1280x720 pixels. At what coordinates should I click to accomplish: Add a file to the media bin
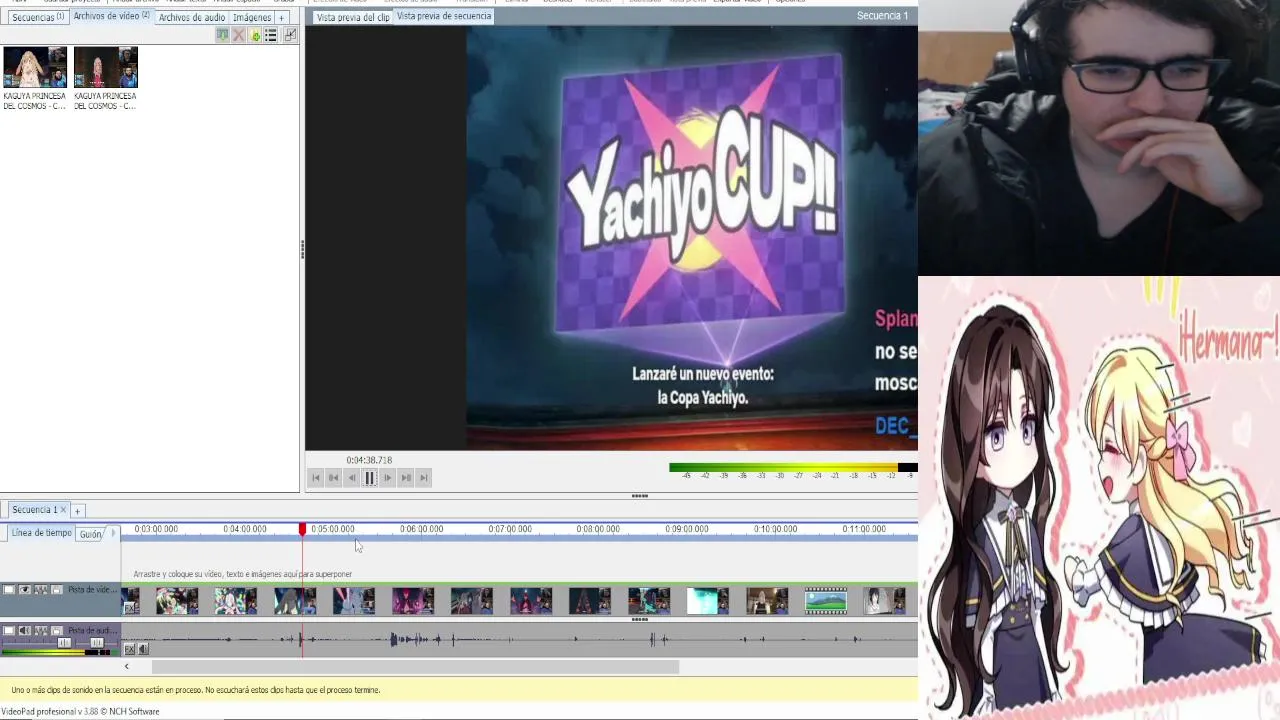pos(255,35)
